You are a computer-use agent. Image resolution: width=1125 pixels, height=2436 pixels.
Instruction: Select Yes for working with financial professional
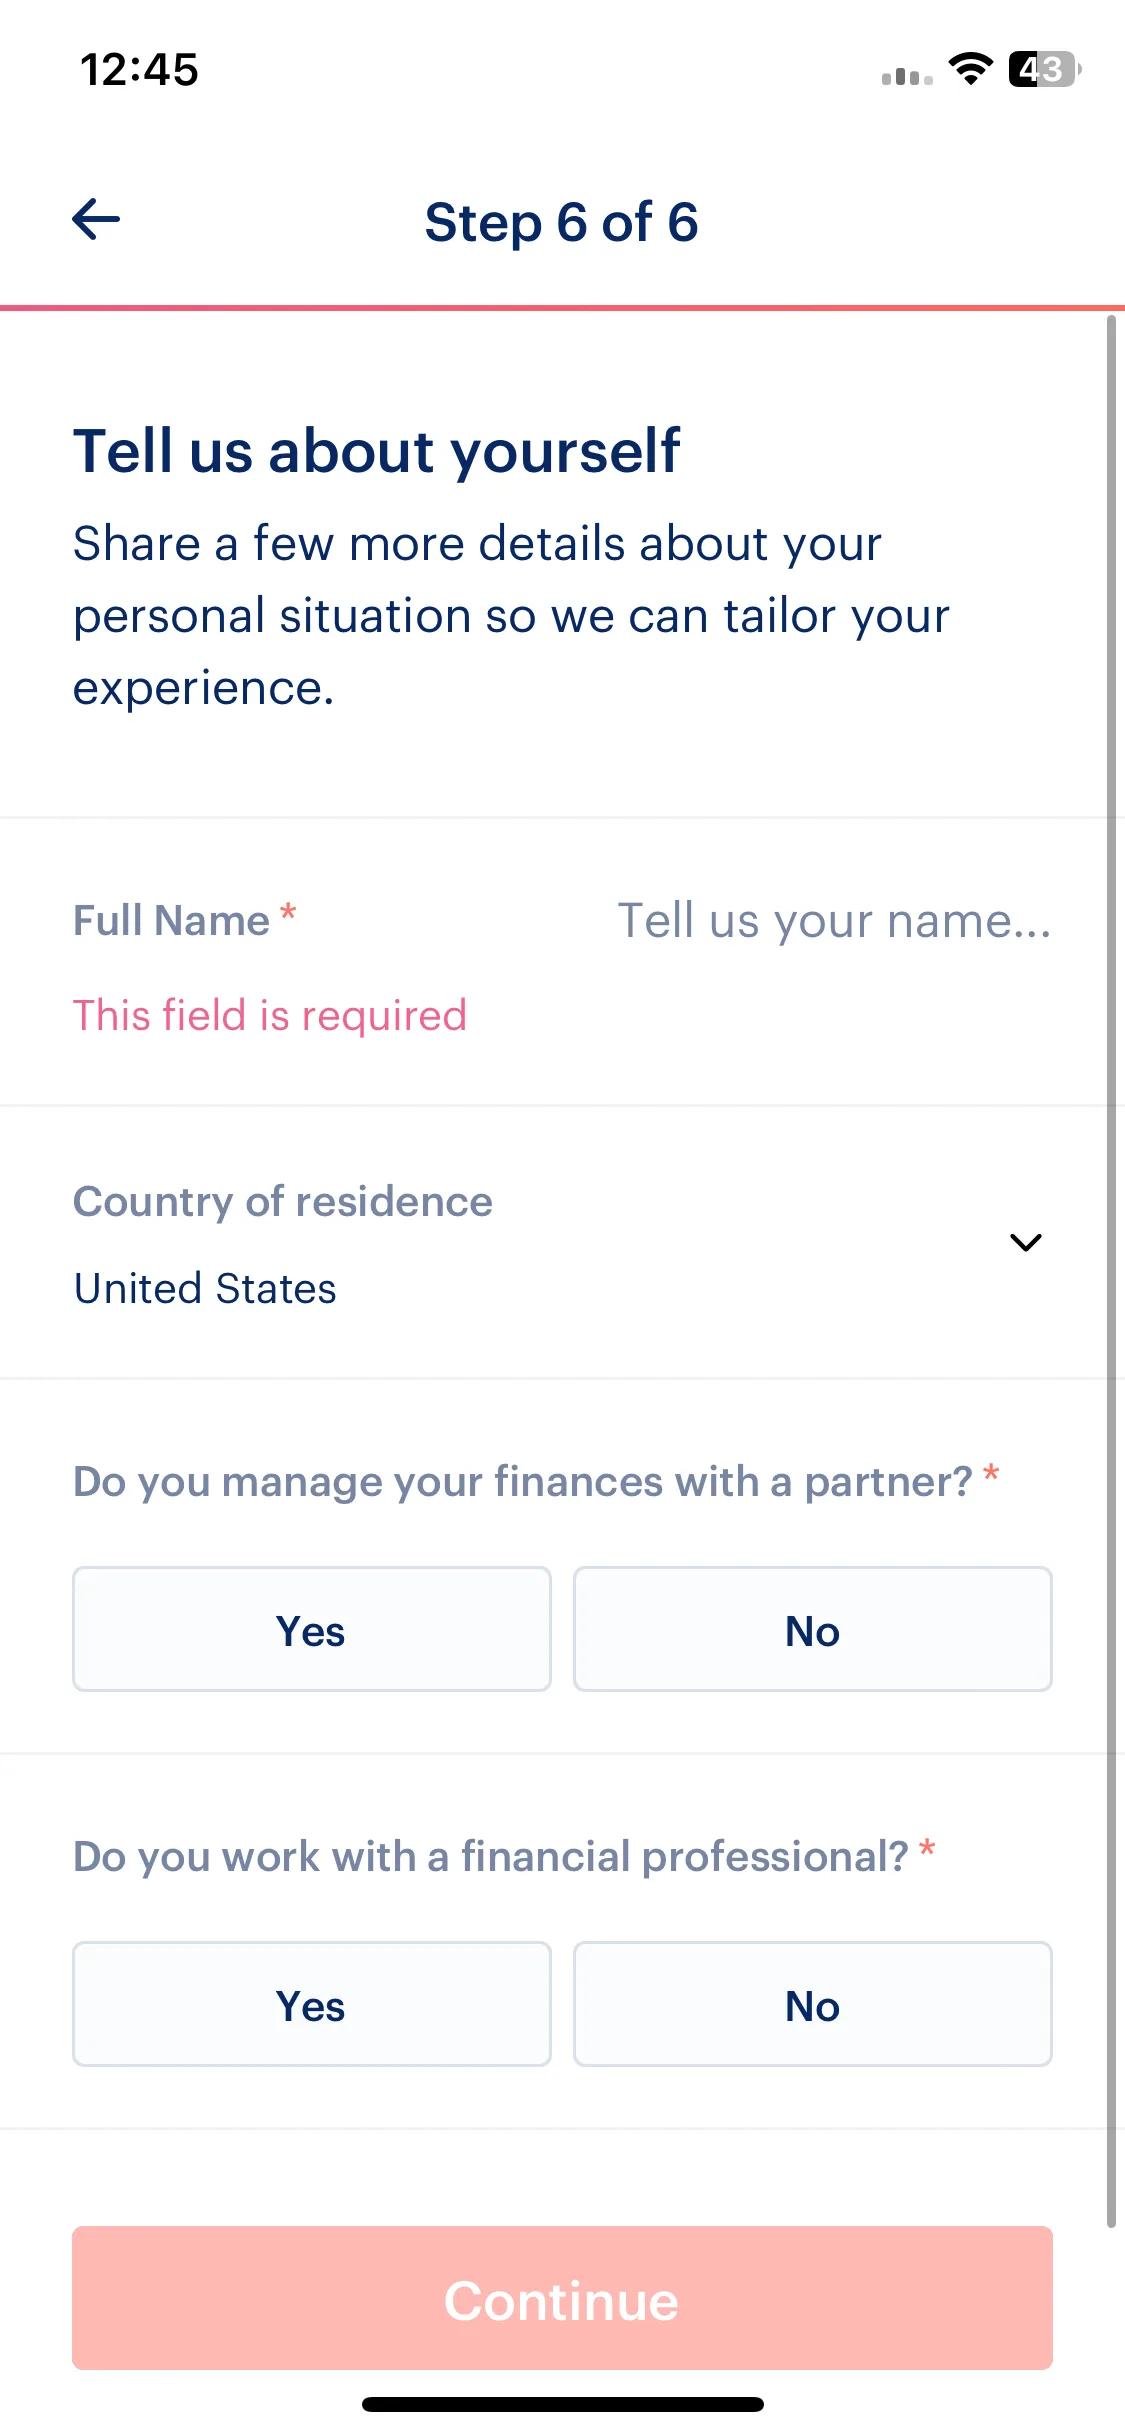(312, 2004)
